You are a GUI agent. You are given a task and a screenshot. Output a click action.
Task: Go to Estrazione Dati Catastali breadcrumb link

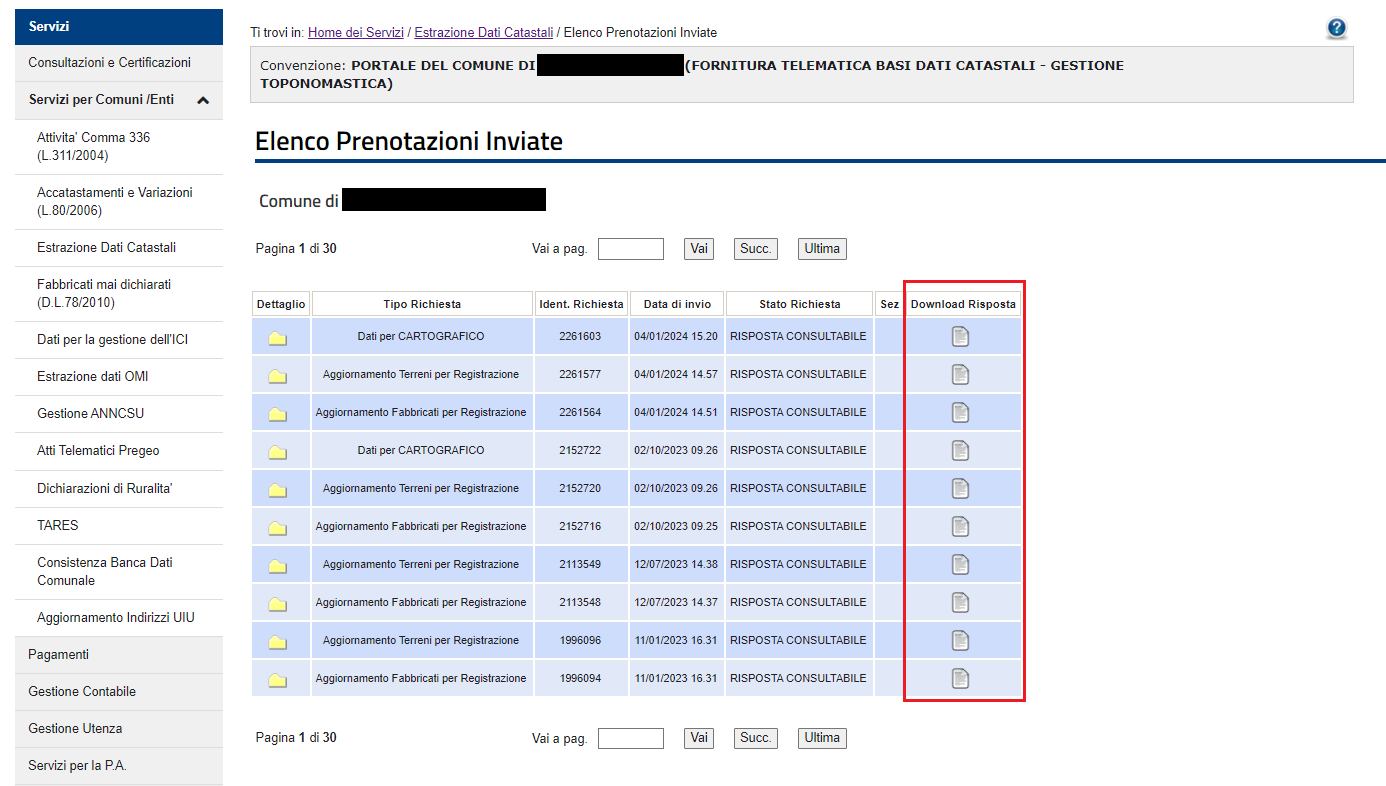tap(483, 33)
